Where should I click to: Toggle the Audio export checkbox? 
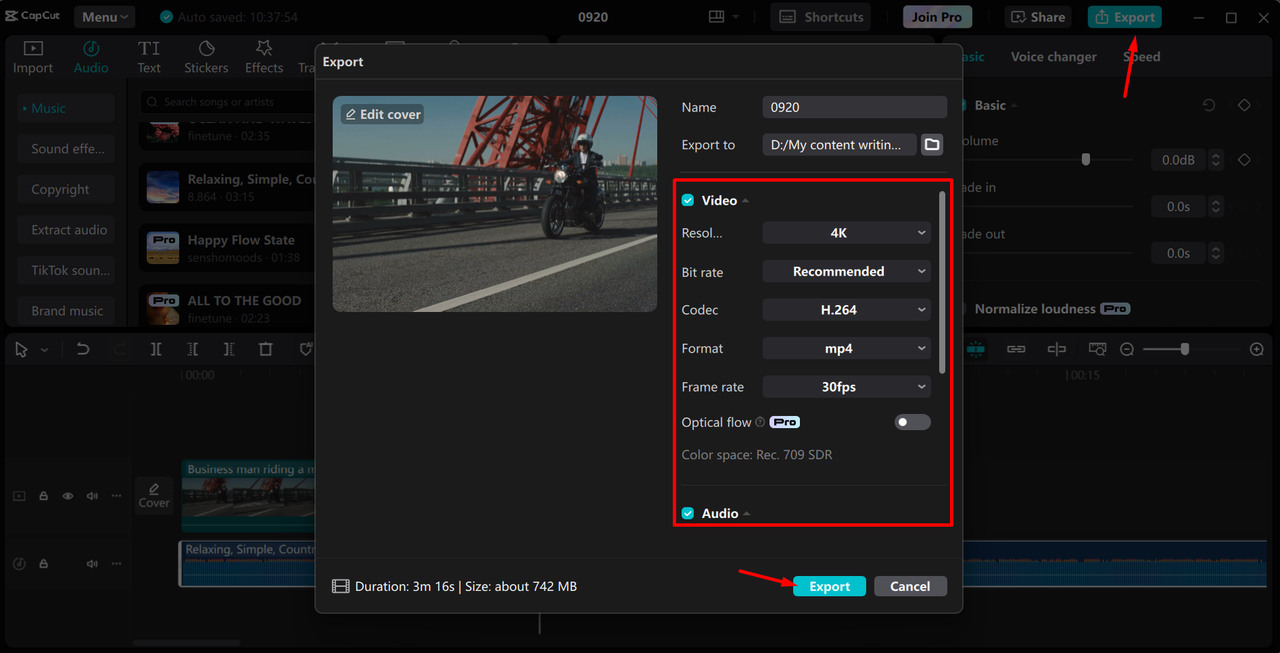pos(688,513)
